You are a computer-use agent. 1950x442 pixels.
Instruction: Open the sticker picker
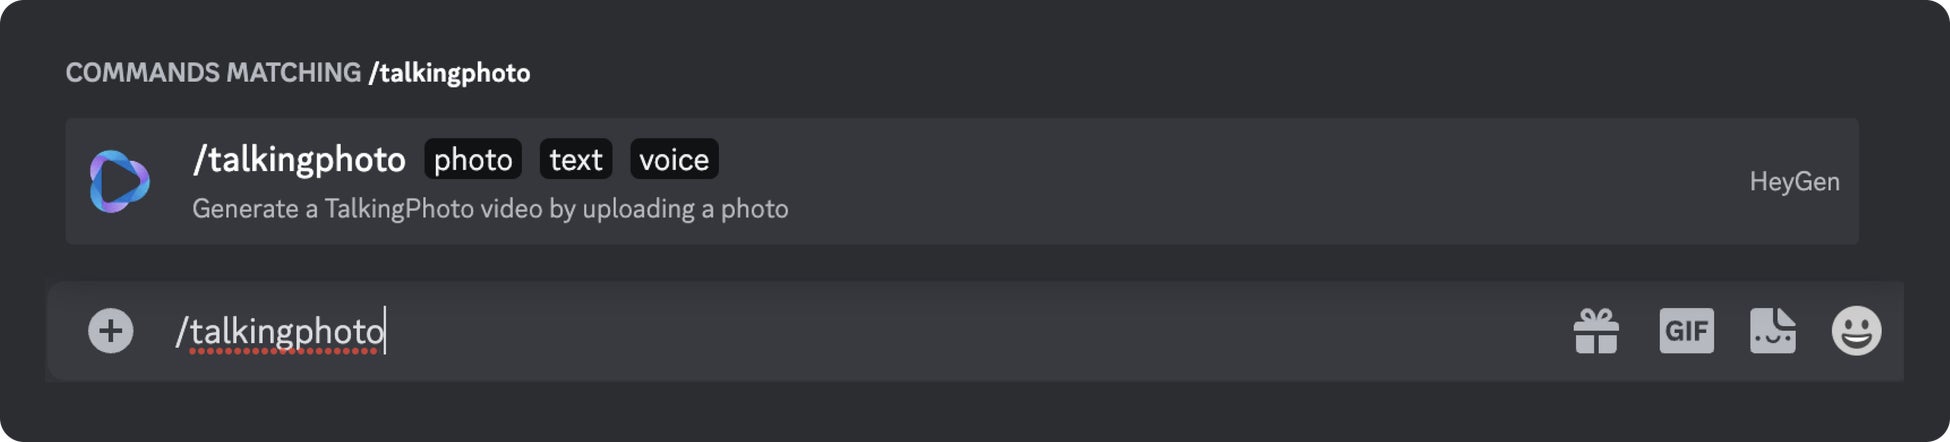(x=1772, y=331)
